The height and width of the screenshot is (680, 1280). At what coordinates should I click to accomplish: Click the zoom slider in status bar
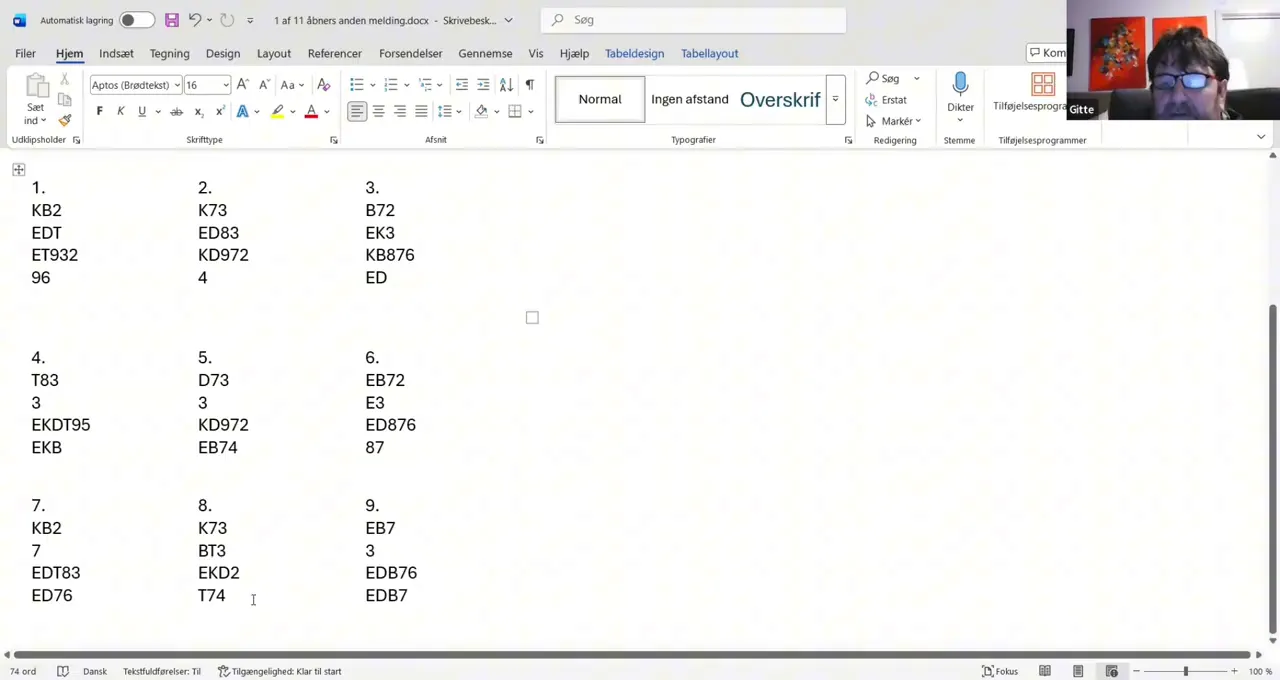1185,671
